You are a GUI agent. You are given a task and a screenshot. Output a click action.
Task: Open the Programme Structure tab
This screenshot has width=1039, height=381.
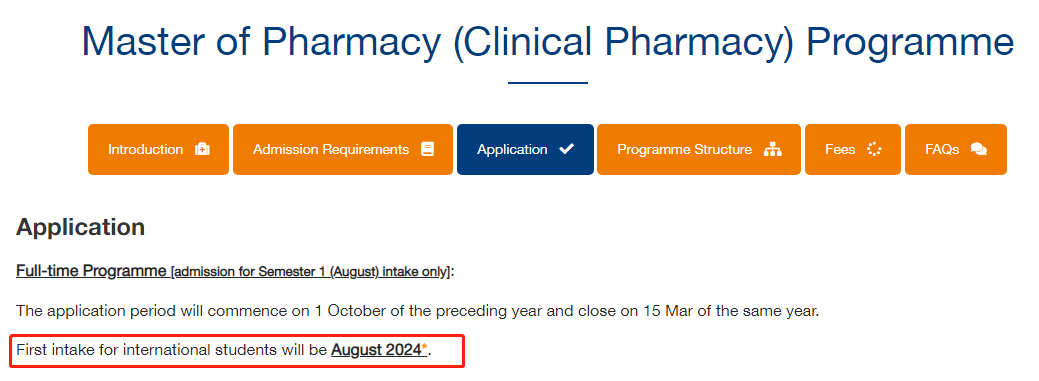coord(698,150)
